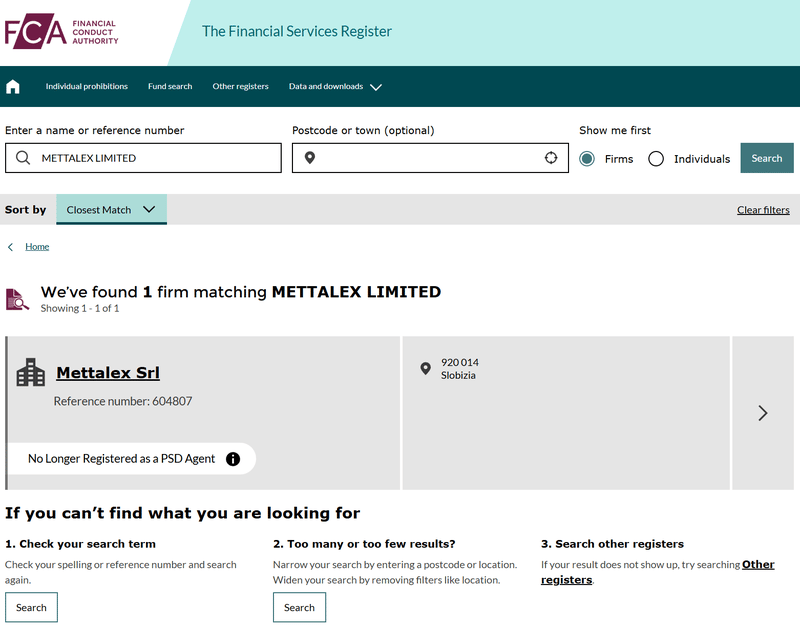The image size is (800, 627).
Task: Focus the name or reference number field
Action: [x=143, y=158]
